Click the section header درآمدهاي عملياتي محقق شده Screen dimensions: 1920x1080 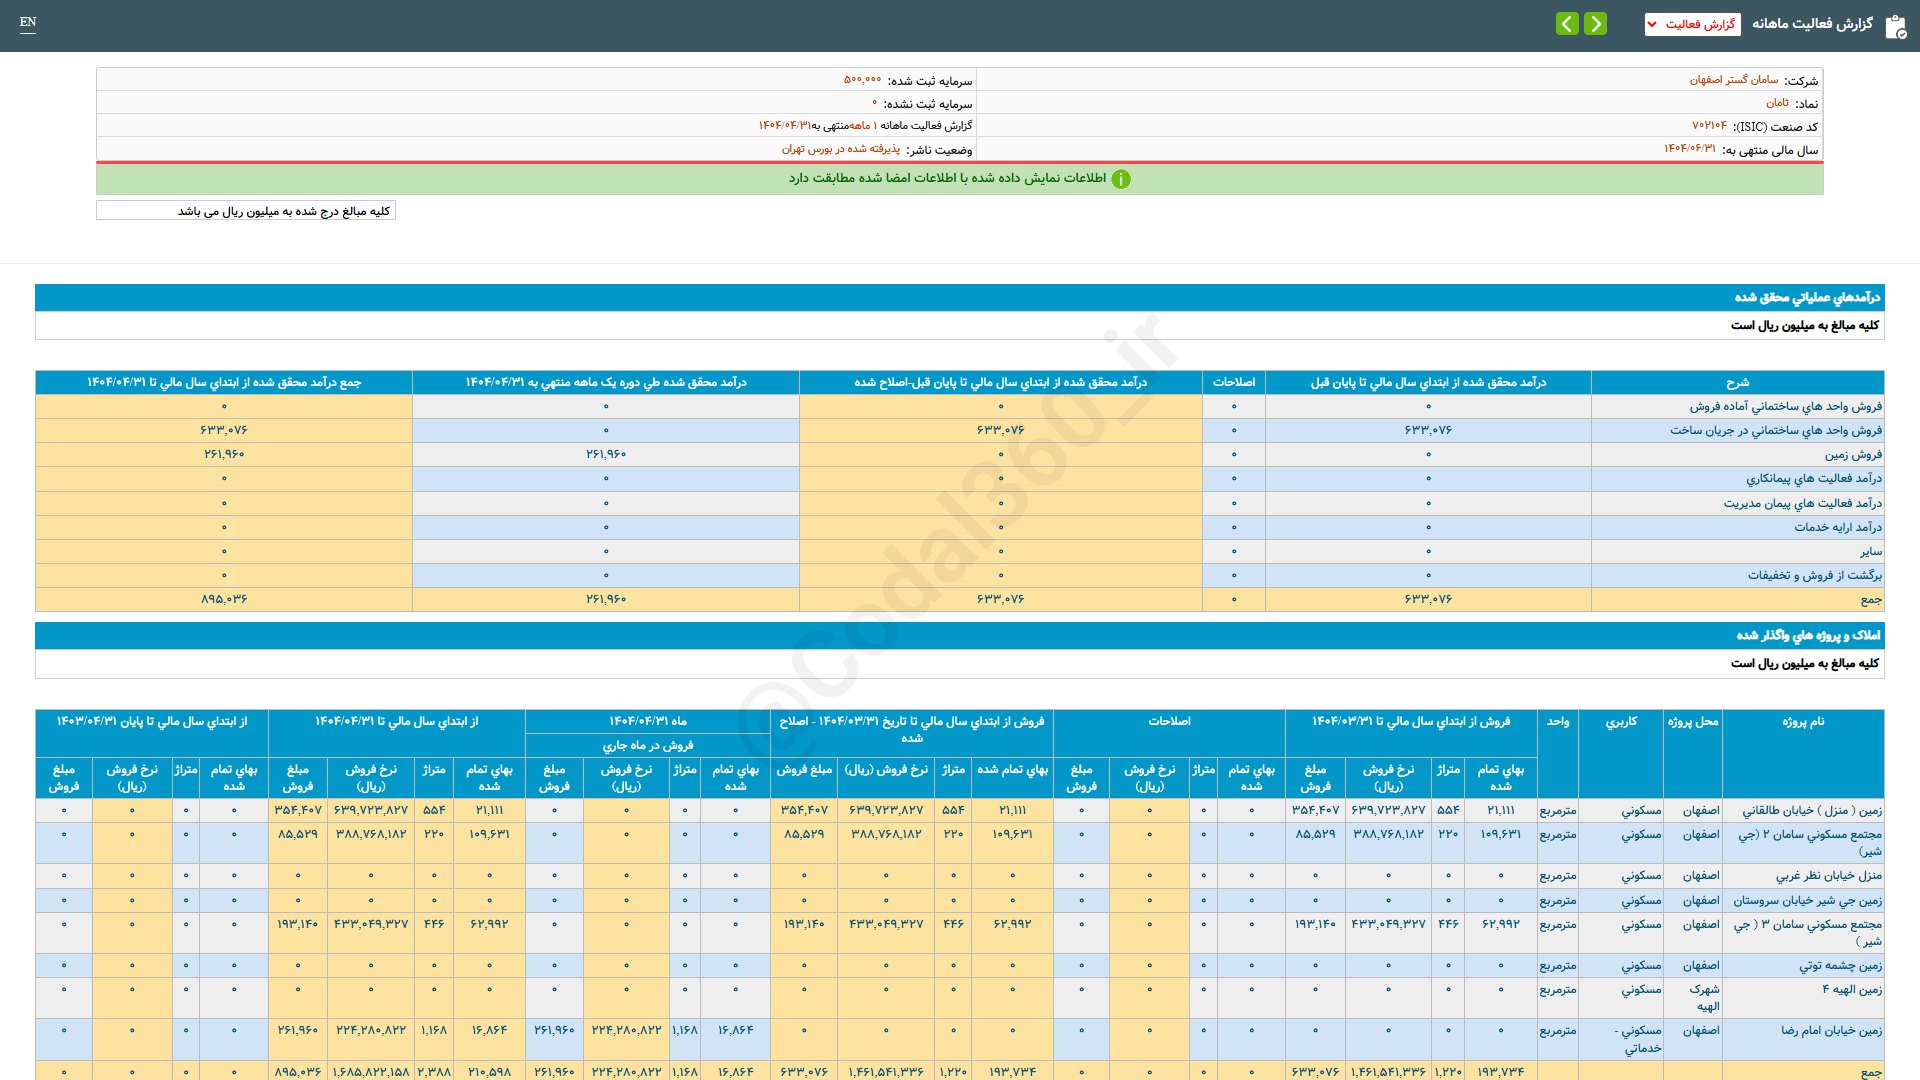[1807, 297]
